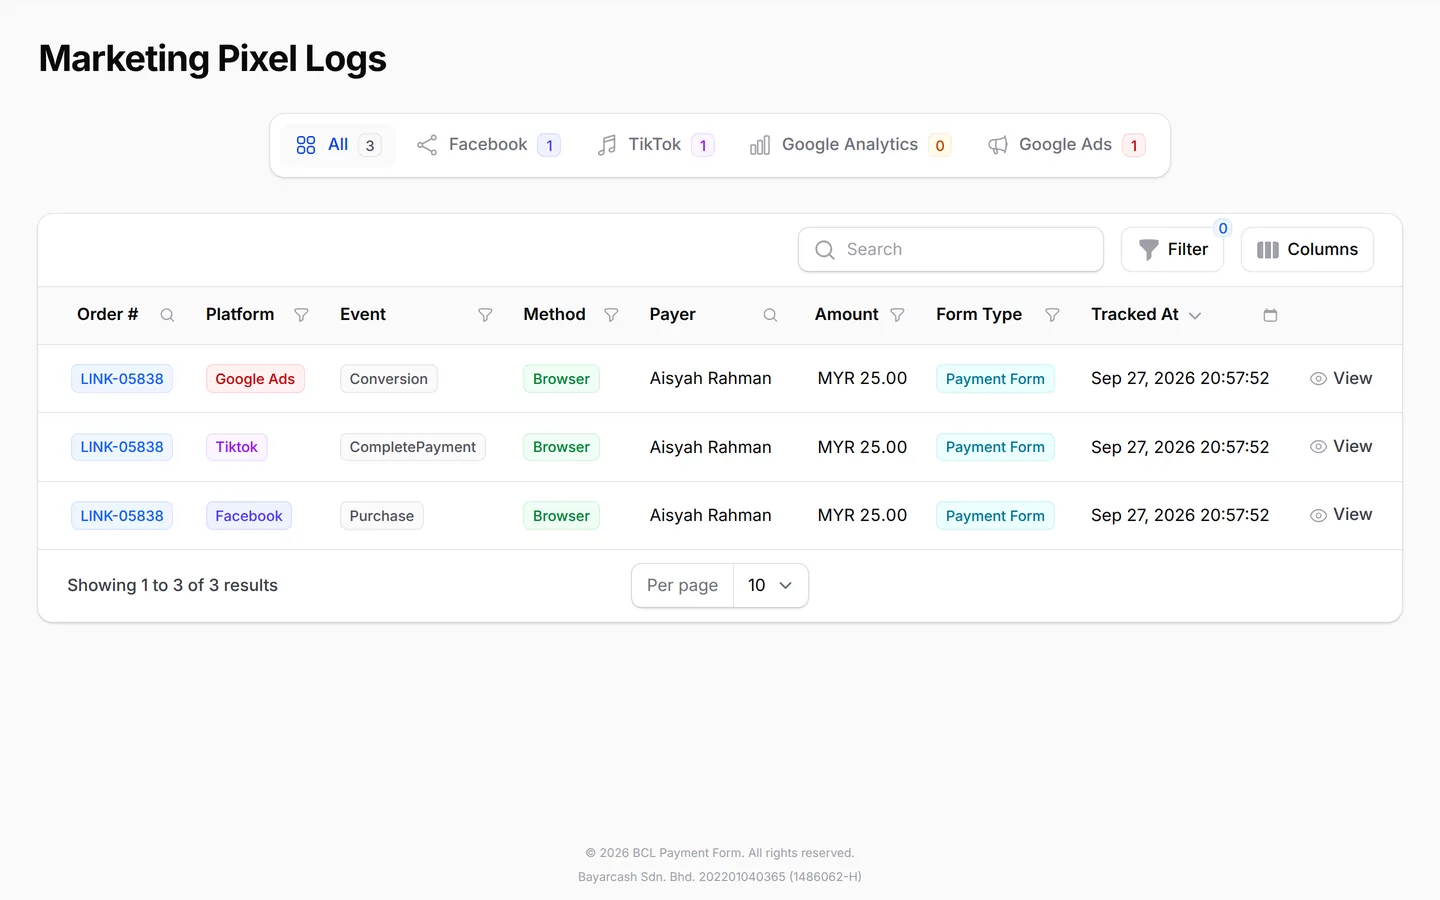Click the Payer column header label
The image size is (1440, 900).
click(672, 314)
